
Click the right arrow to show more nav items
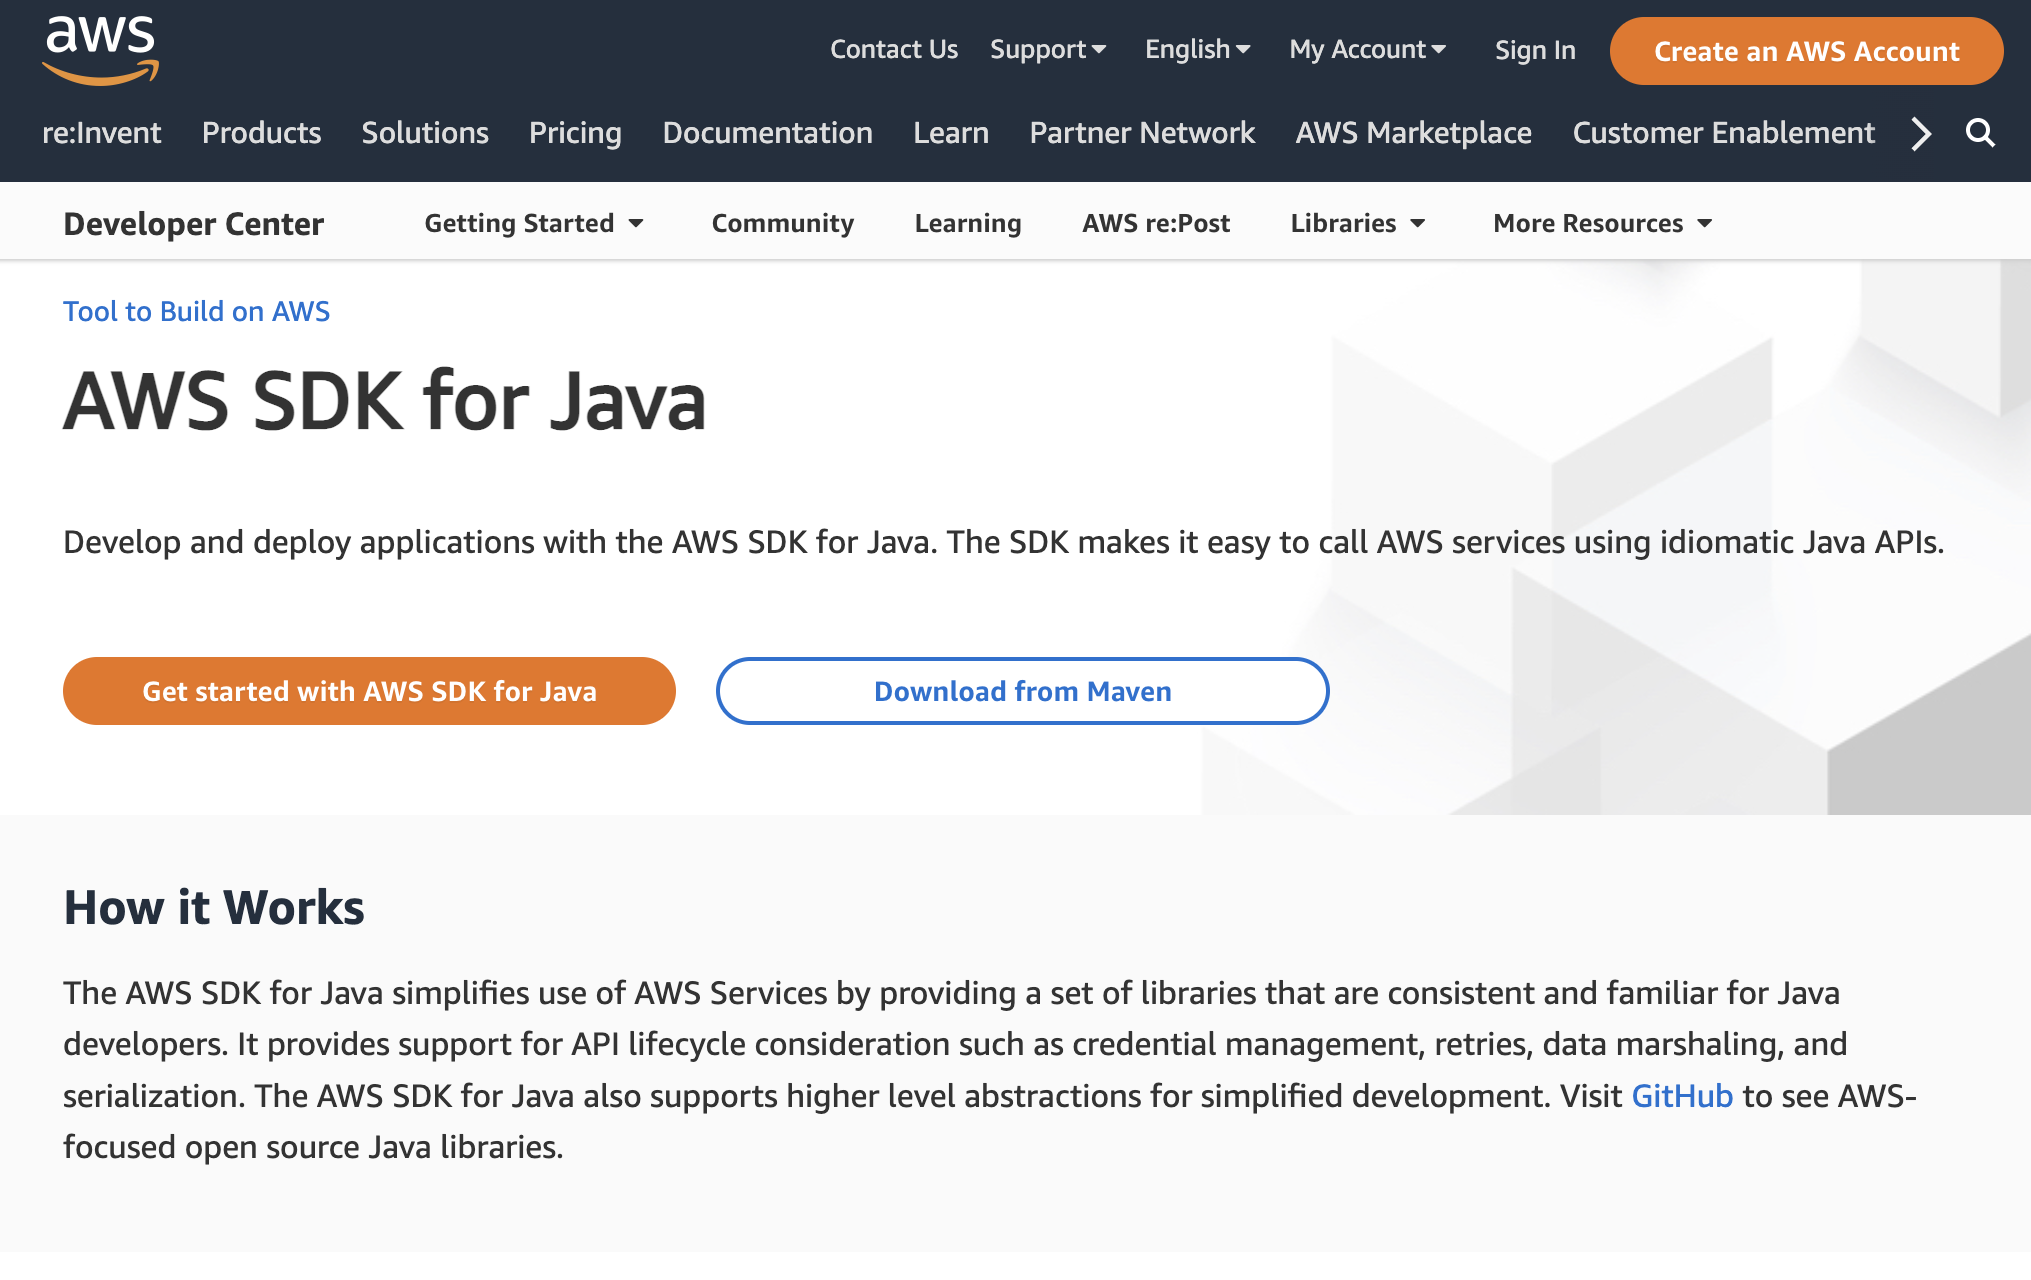[1921, 133]
